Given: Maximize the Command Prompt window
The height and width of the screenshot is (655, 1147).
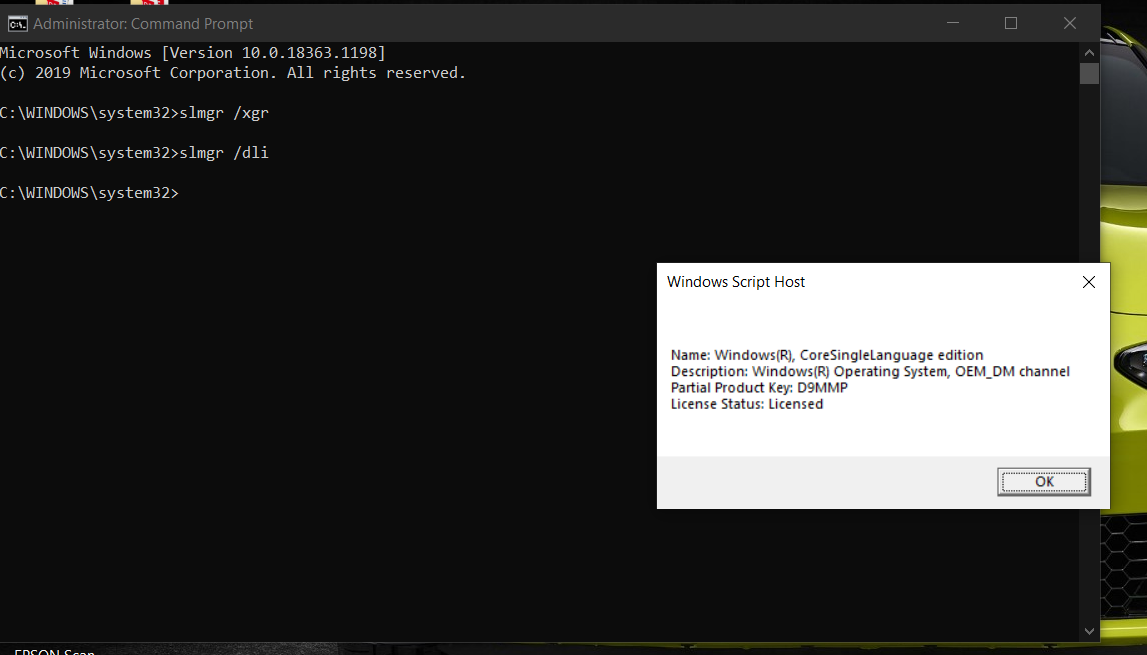Looking at the screenshot, I should (1011, 23).
